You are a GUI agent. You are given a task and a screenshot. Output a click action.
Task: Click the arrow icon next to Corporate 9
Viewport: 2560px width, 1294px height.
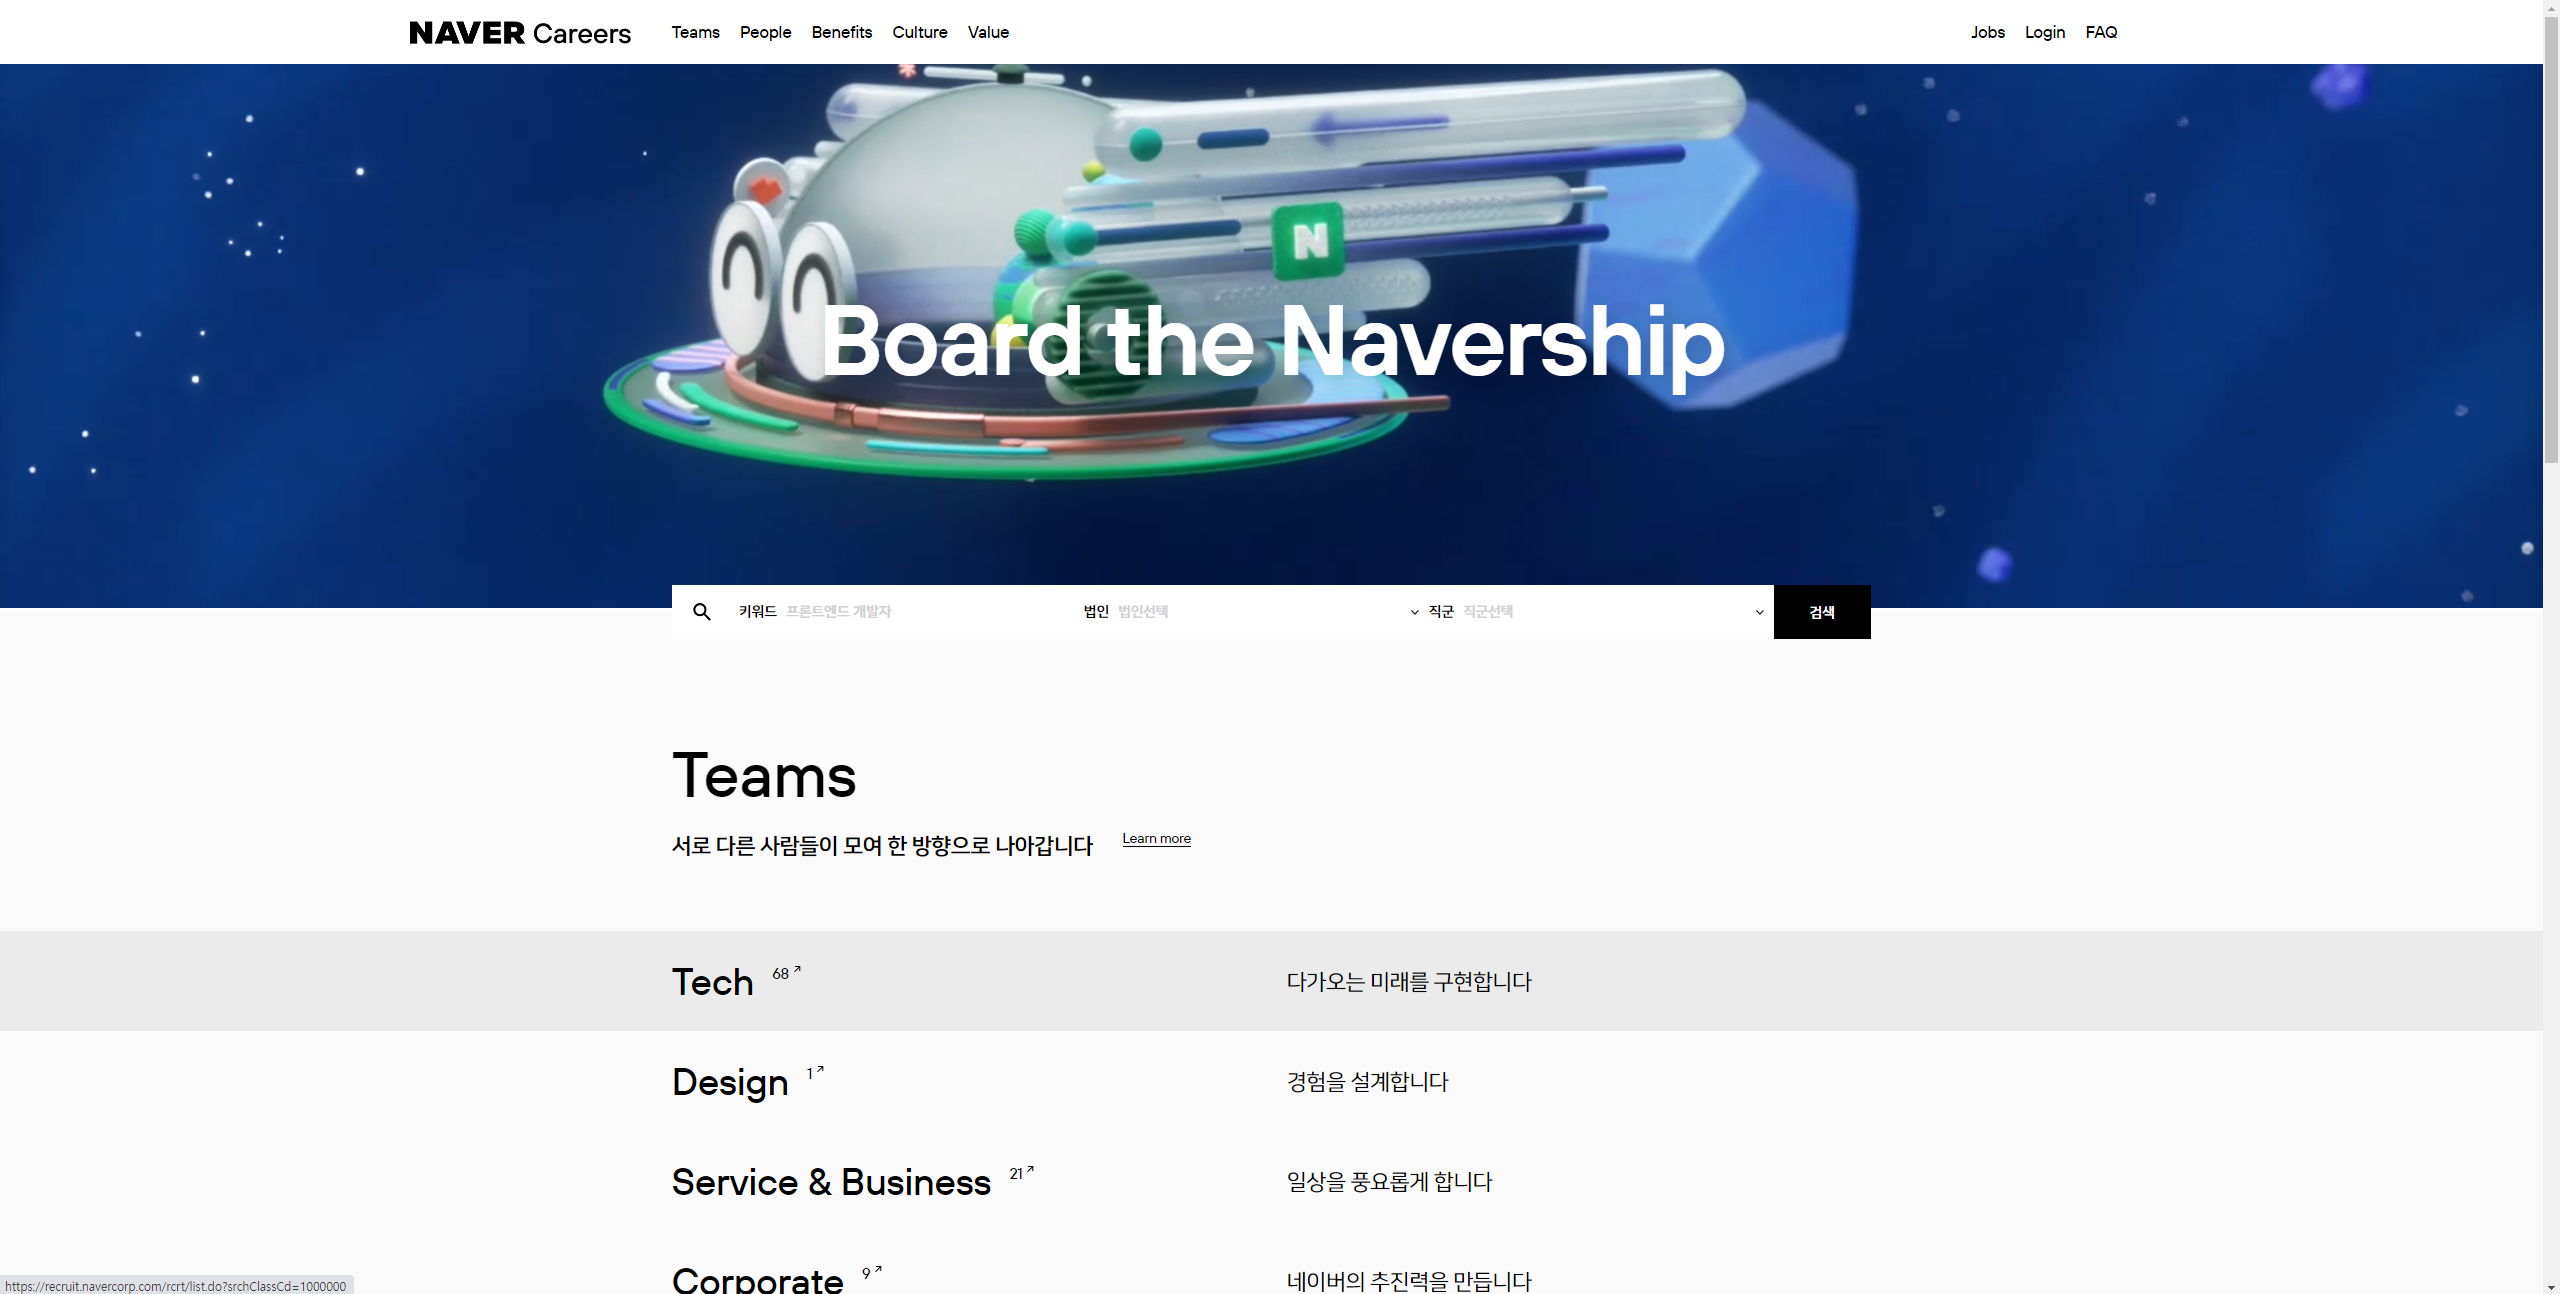pos(878,1269)
